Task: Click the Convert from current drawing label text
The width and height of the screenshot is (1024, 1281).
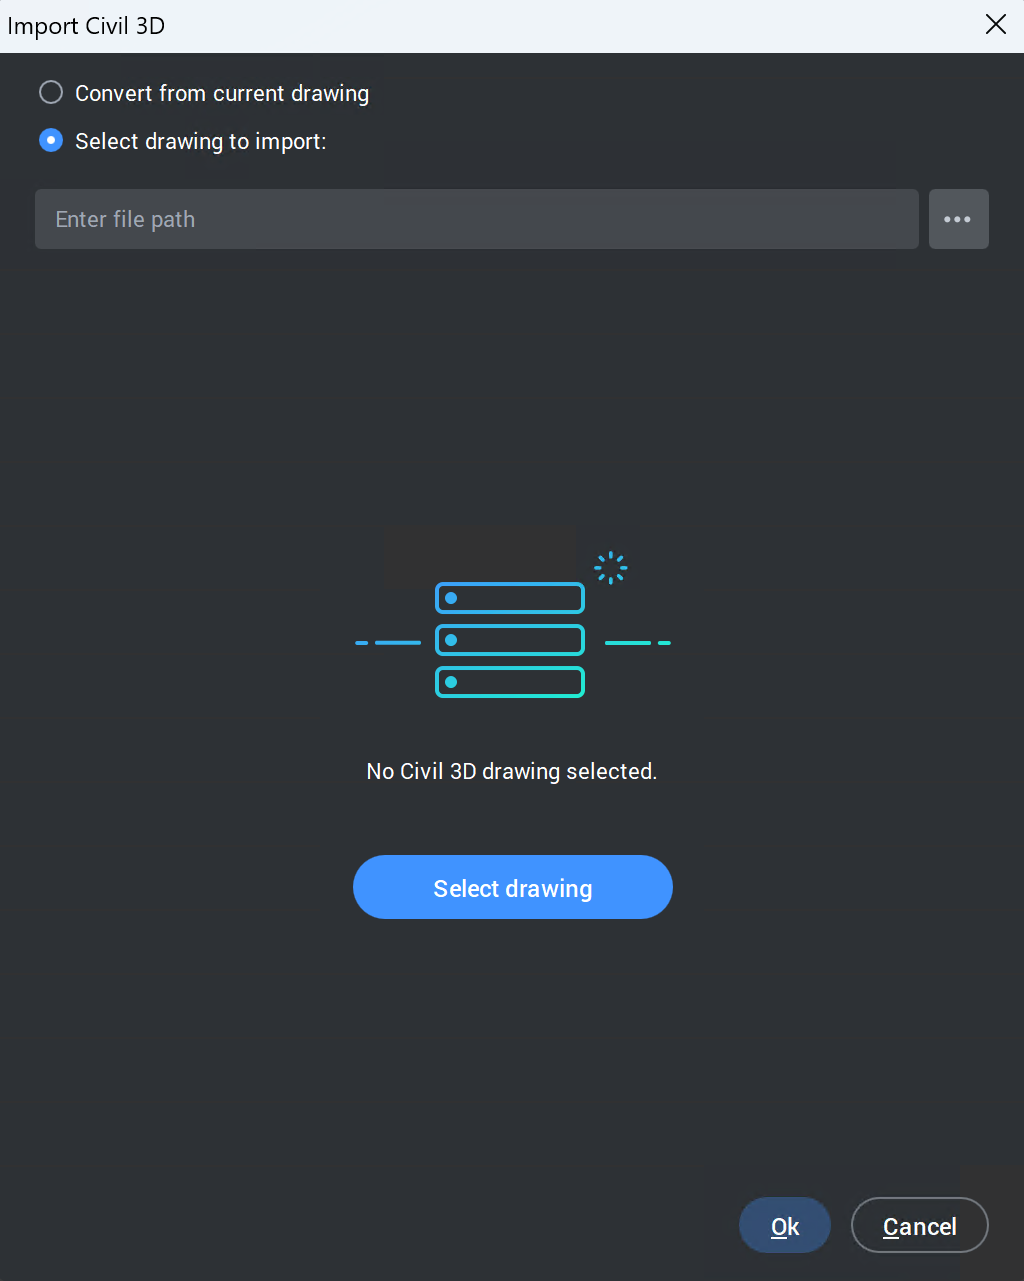Action: point(222,93)
